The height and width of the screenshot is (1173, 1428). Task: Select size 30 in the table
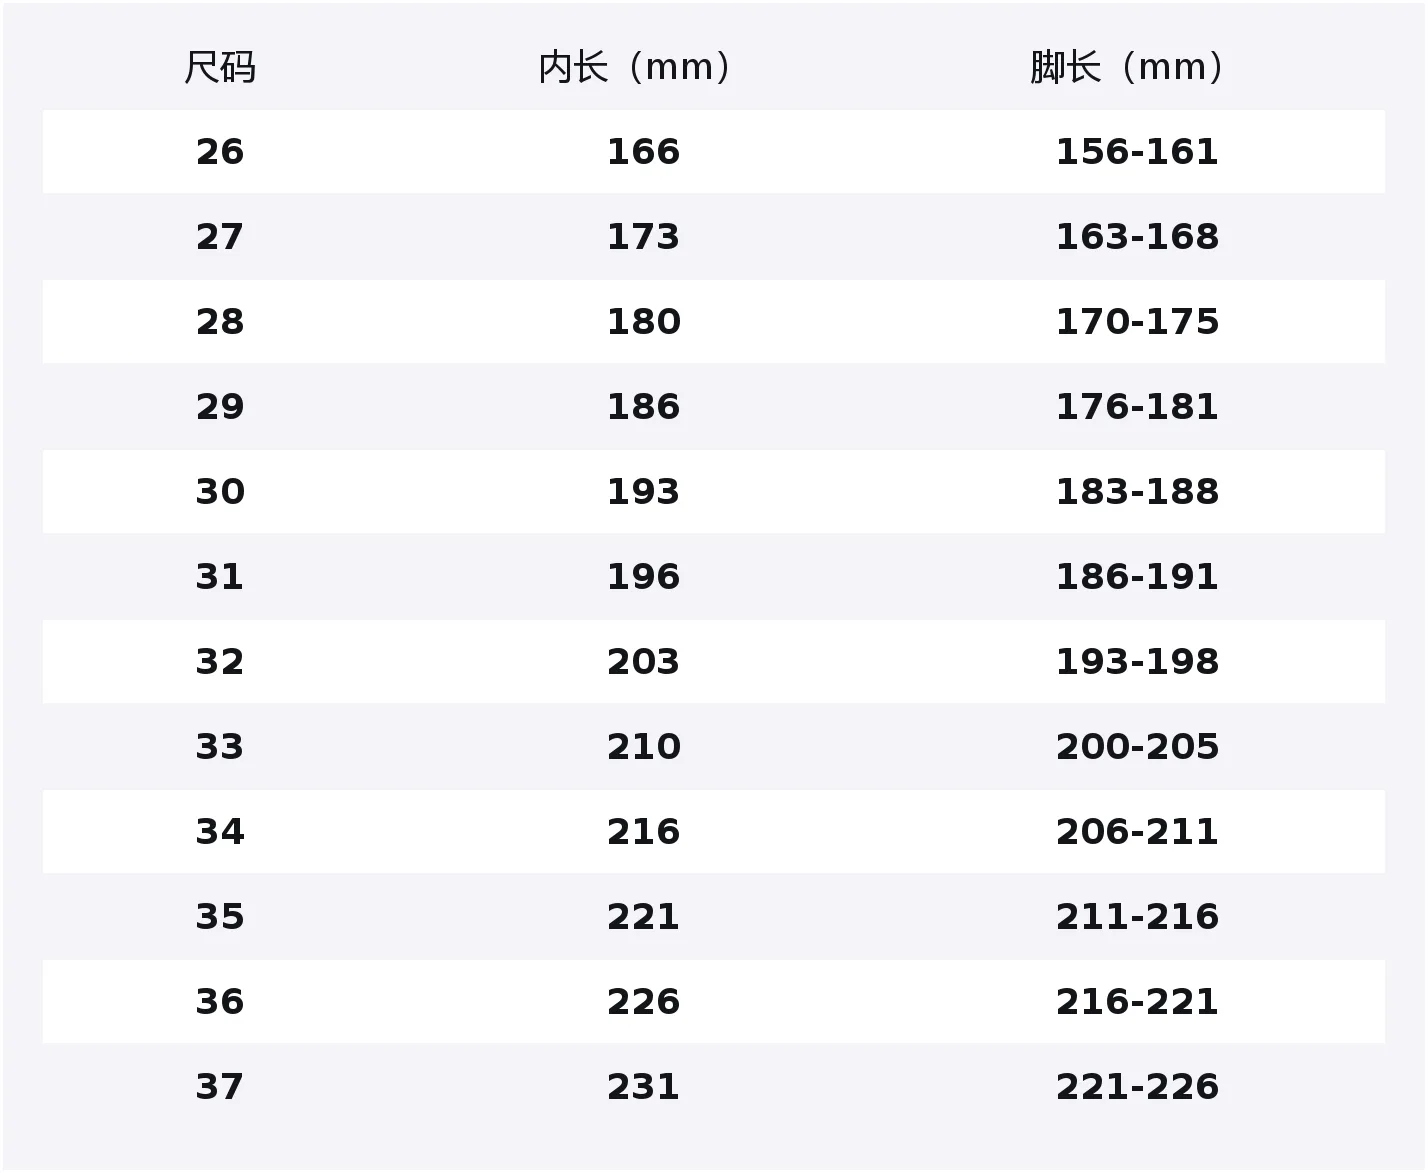(220, 492)
